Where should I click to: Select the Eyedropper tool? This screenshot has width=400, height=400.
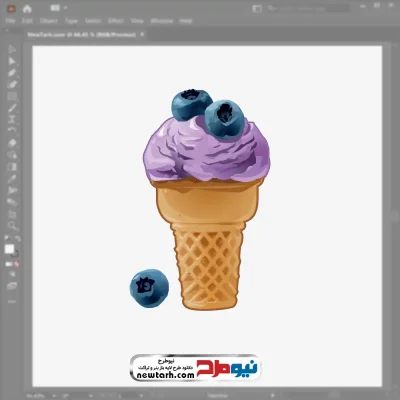(12, 179)
